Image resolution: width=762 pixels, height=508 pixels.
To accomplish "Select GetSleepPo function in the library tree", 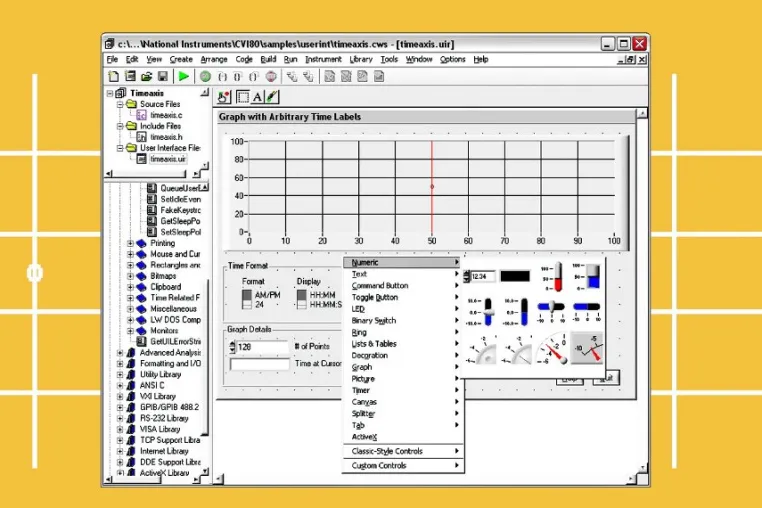I will click(180, 221).
